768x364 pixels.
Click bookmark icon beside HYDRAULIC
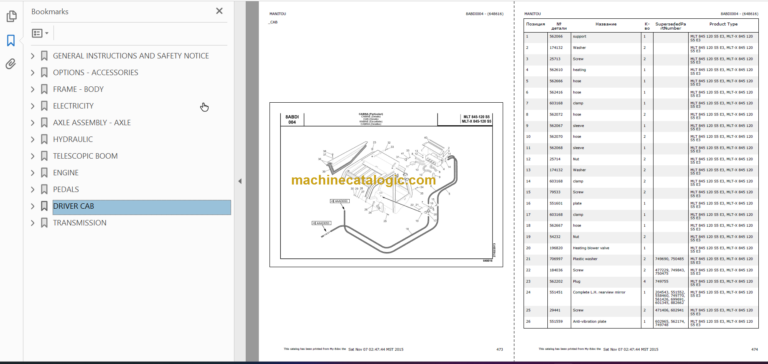(44, 139)
